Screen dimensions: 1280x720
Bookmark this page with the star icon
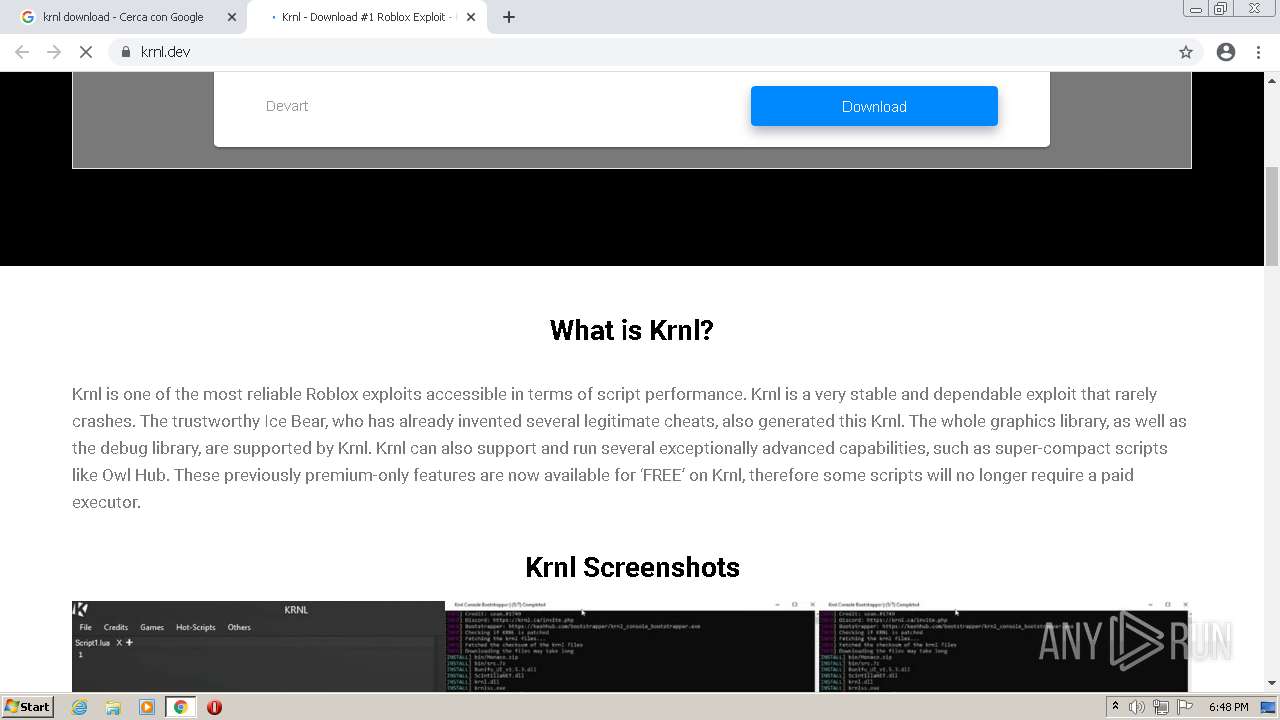[x=1186, y=52]
